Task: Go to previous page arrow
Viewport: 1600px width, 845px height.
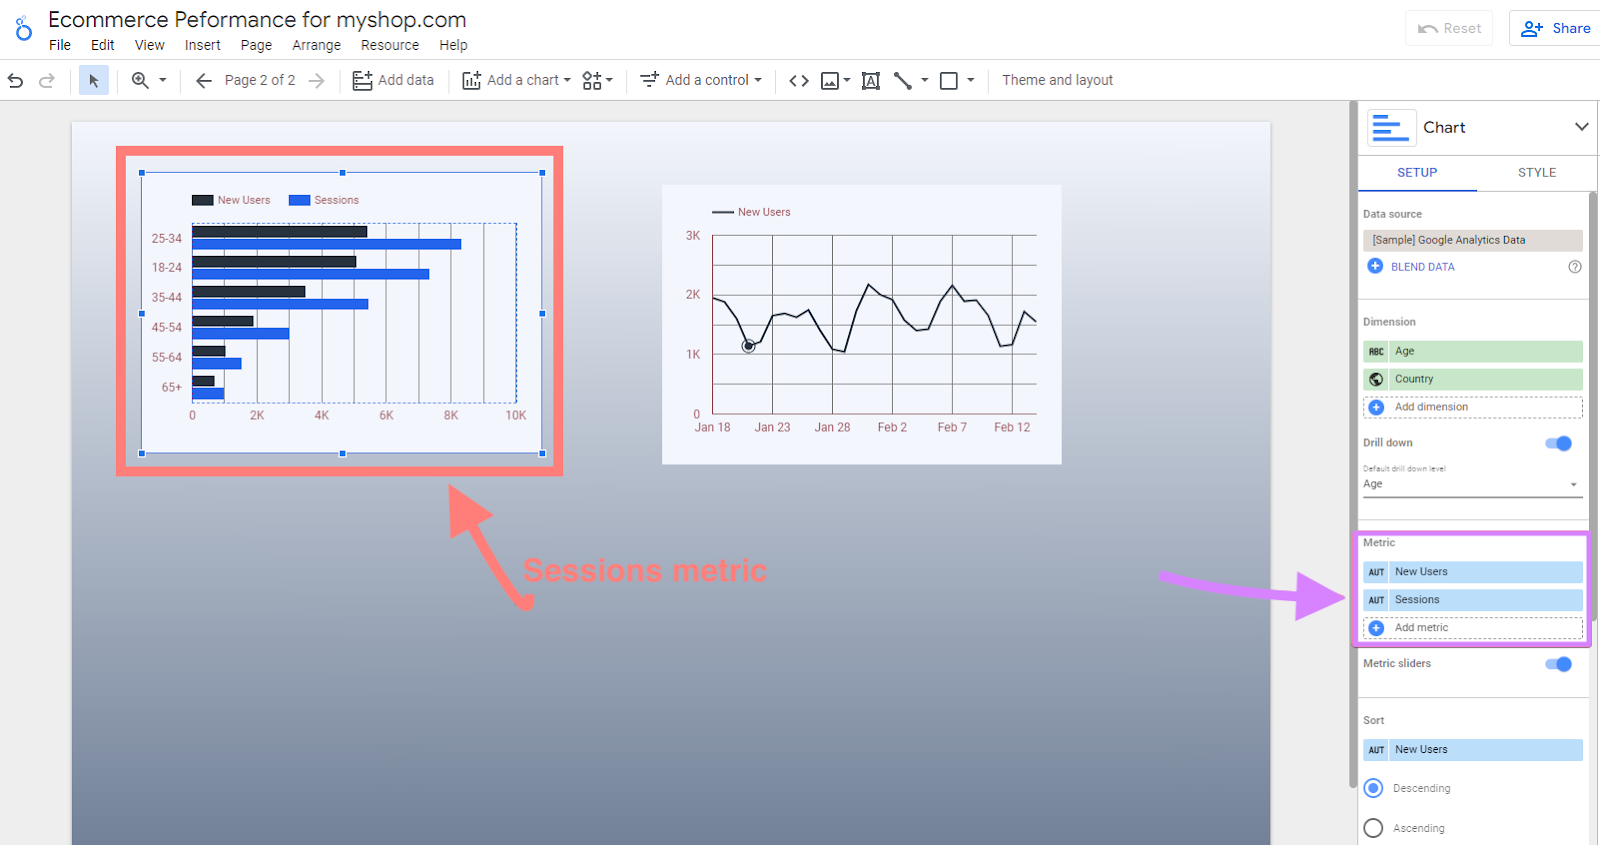Action: pos(204,80)
